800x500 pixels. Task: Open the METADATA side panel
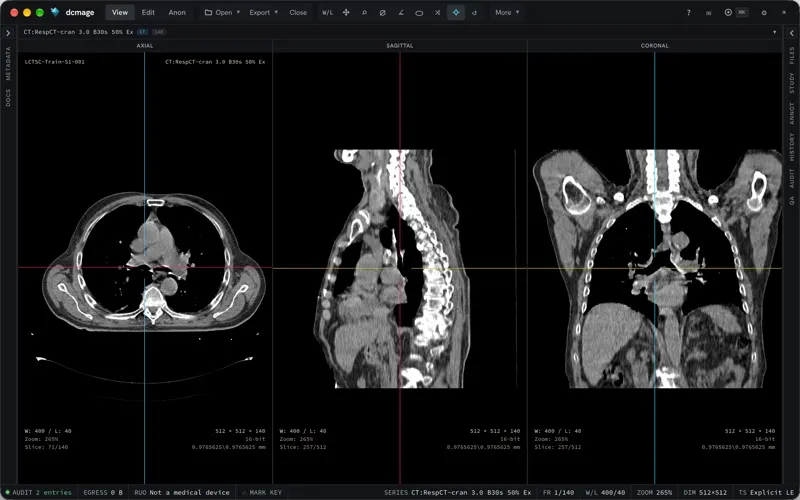click(8, 63)
